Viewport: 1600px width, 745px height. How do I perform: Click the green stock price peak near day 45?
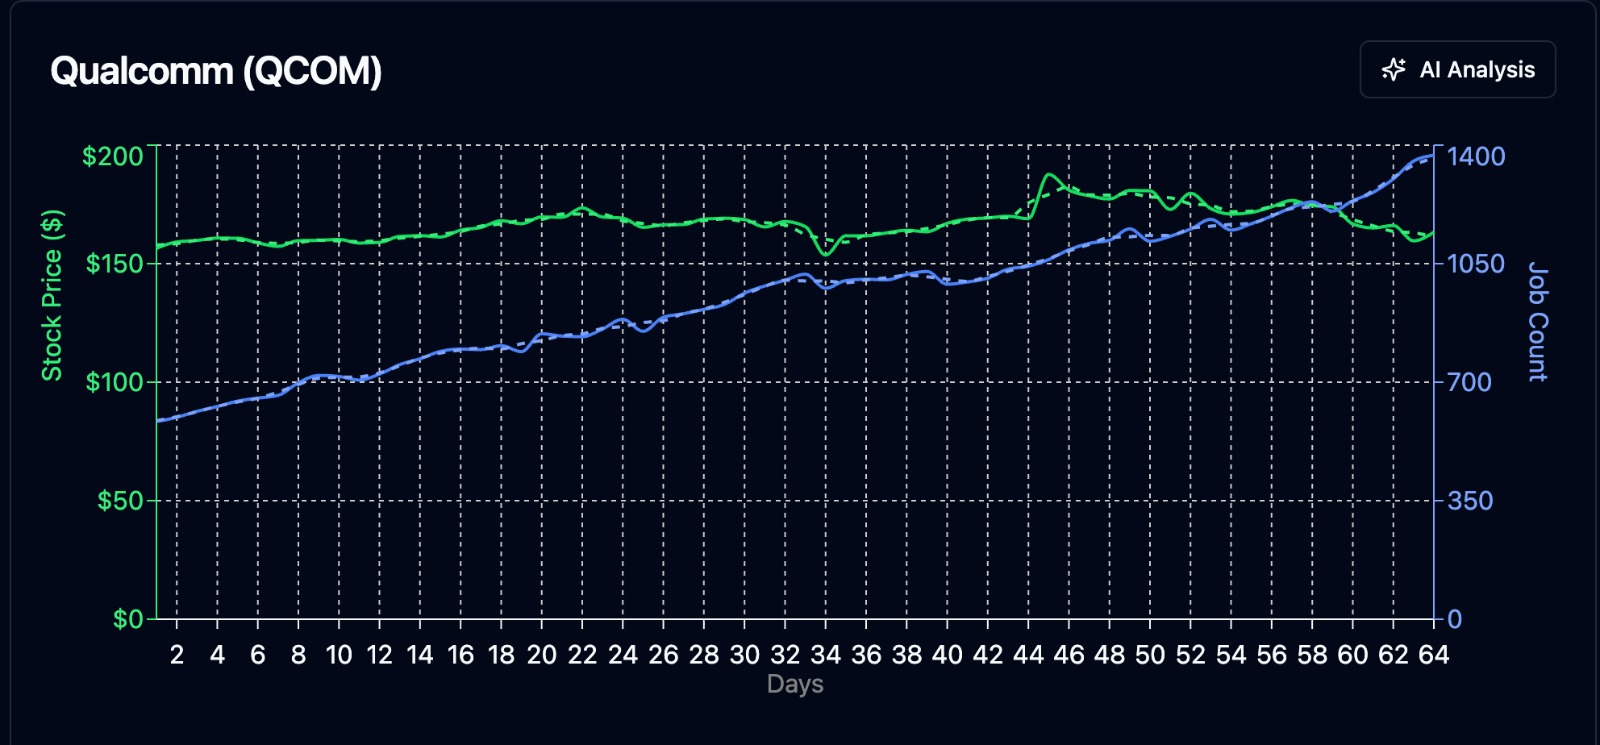pyautogui.click(x=1048, y=175)
